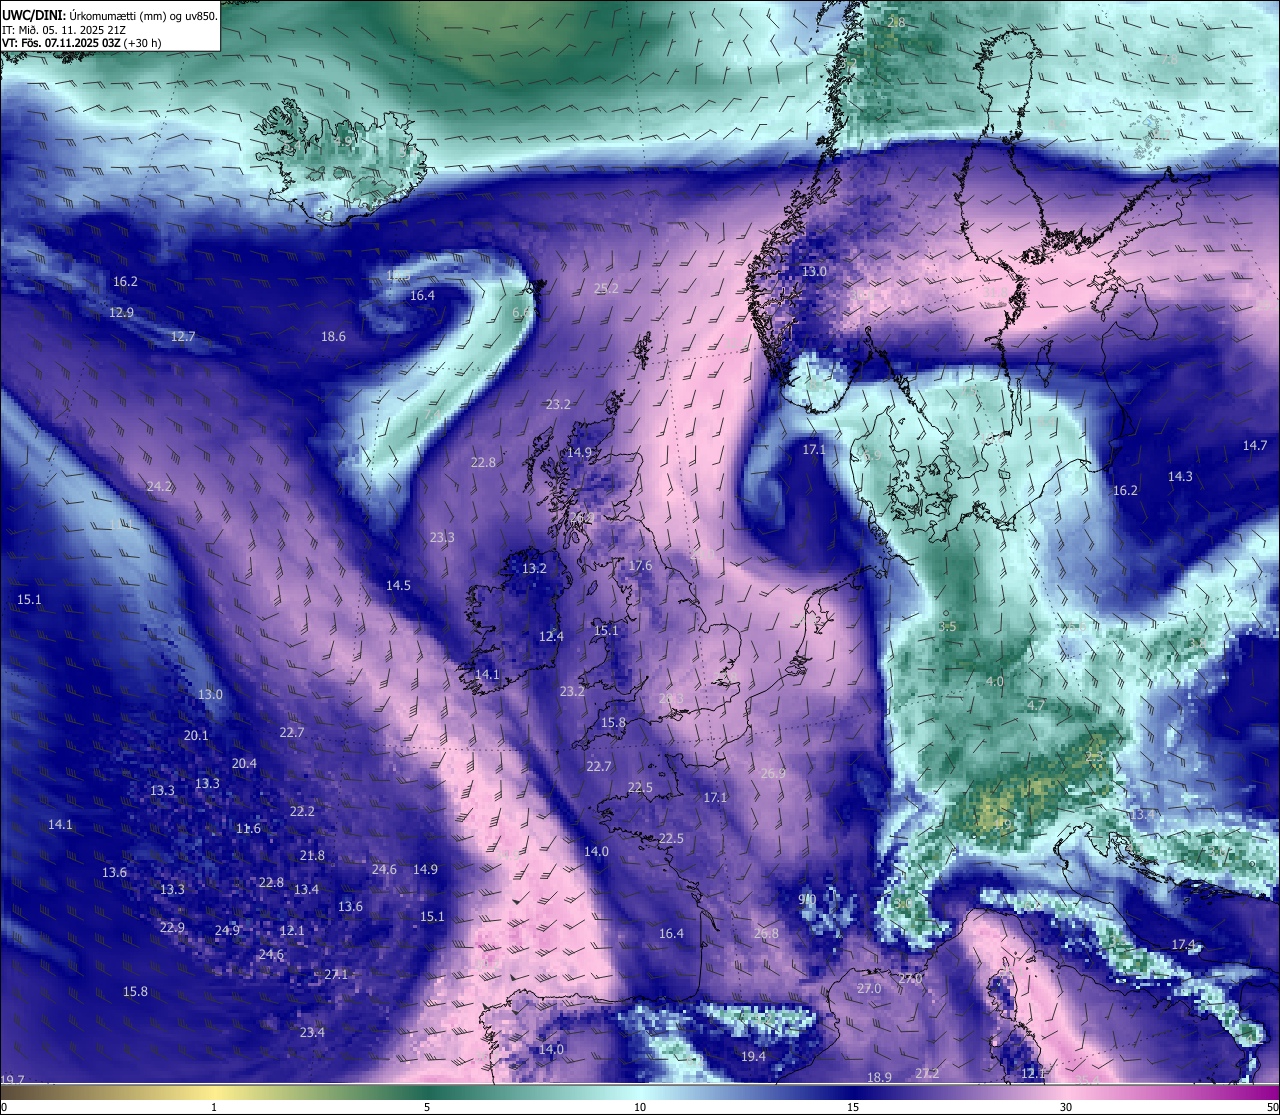Click the colorbar tick label '30'
1280x1115 pixels.
click(1066, 1107)
